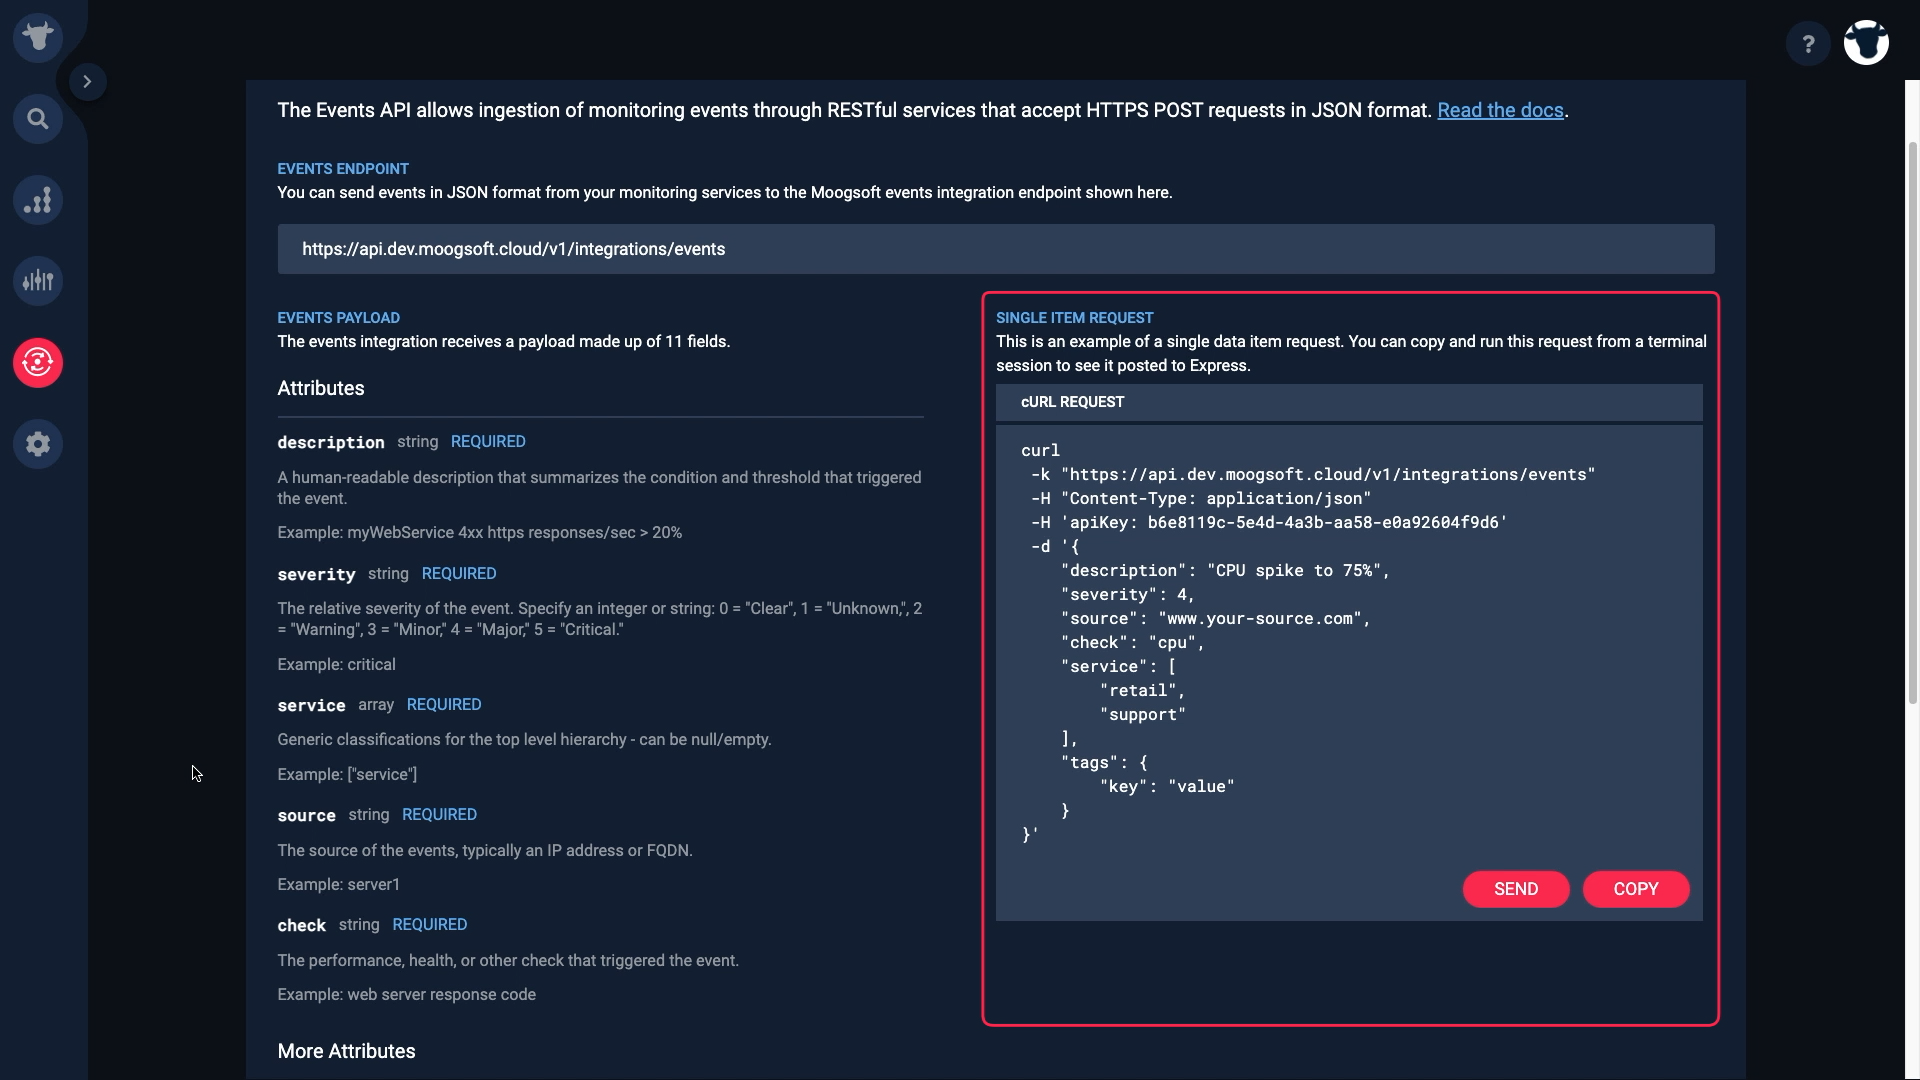Image resolution: width=1920 pixels, height=1080 pixels.
Task: Click the events endpoint URL field
Action: 996,249
